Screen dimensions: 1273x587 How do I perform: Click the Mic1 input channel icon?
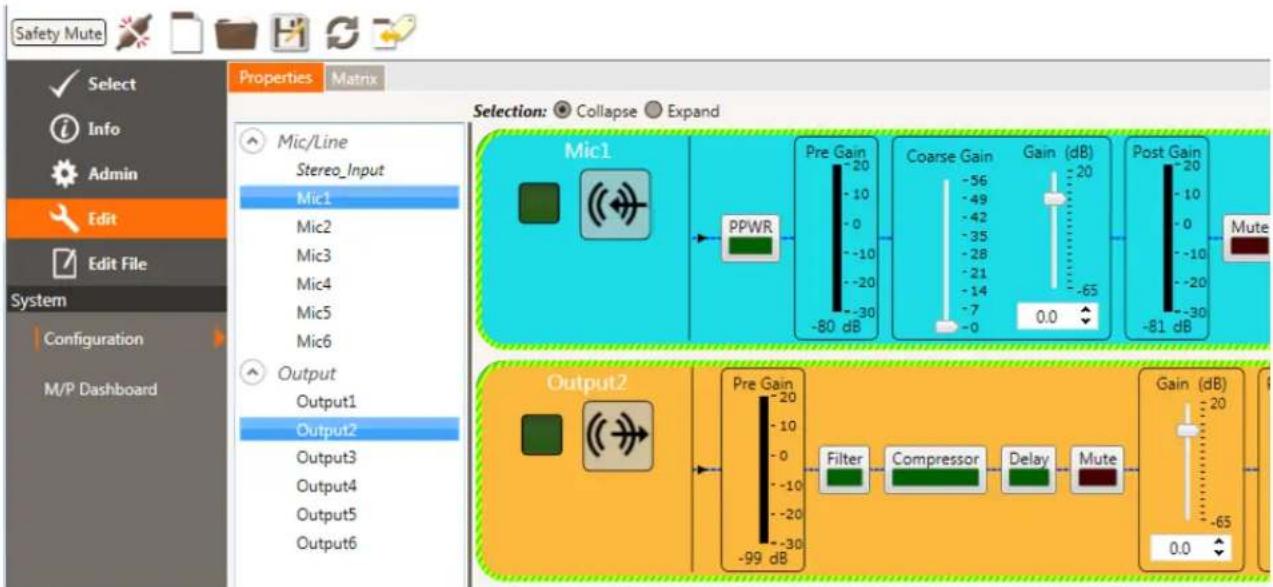click(x=615, y=204)
